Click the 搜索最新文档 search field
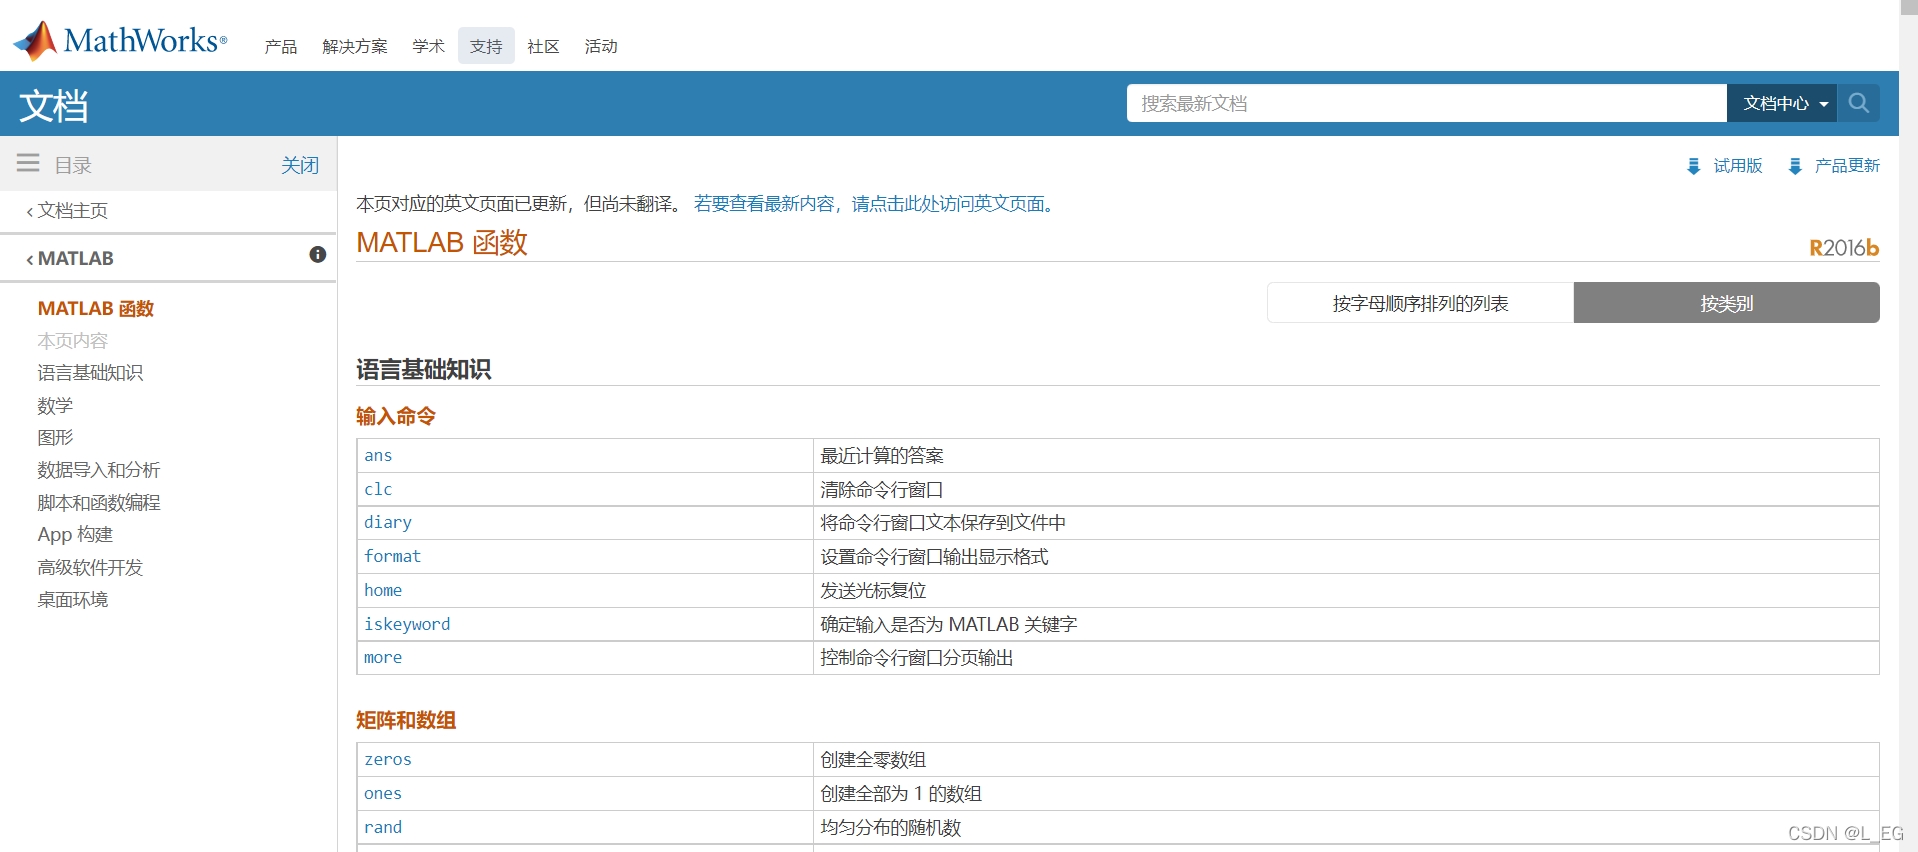The image size is (1918, 852). click(x=1427, y=103)
